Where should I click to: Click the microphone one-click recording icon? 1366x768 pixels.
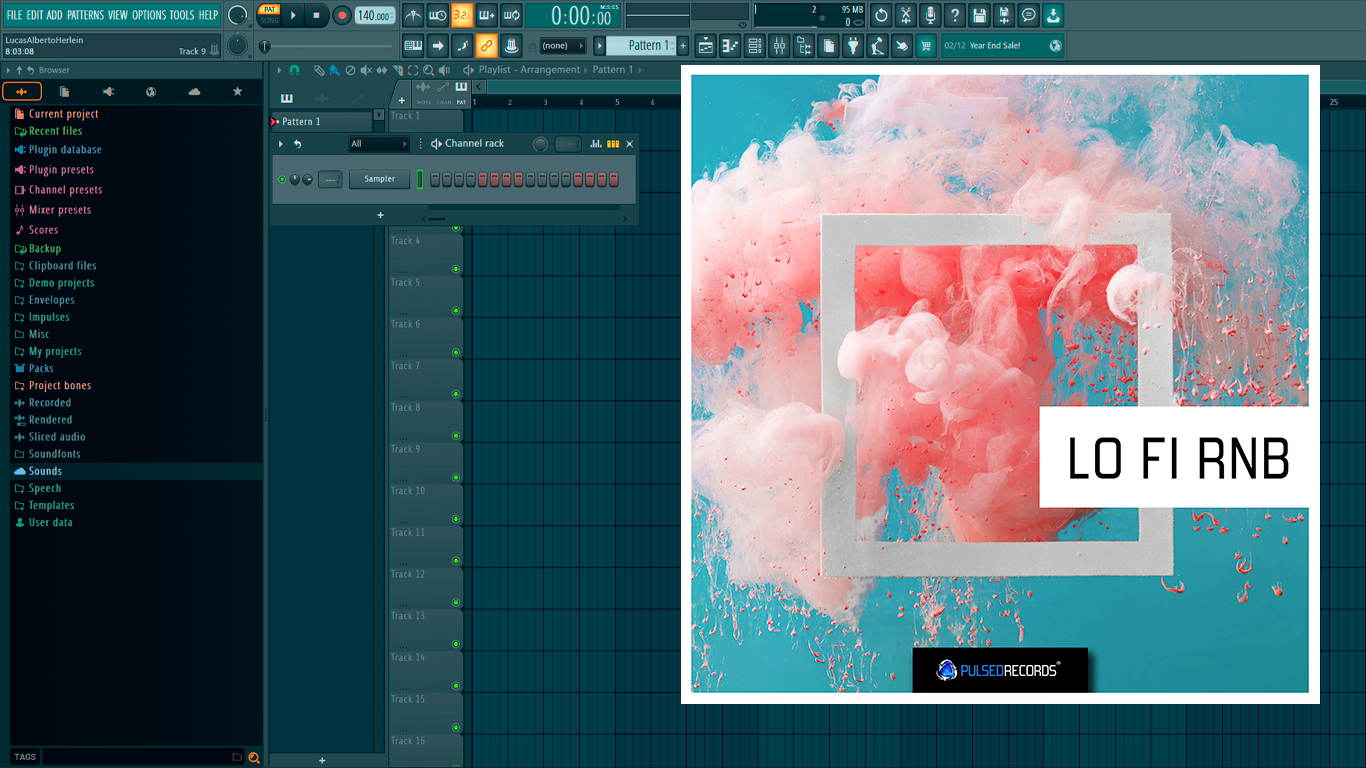pos(930,15)
